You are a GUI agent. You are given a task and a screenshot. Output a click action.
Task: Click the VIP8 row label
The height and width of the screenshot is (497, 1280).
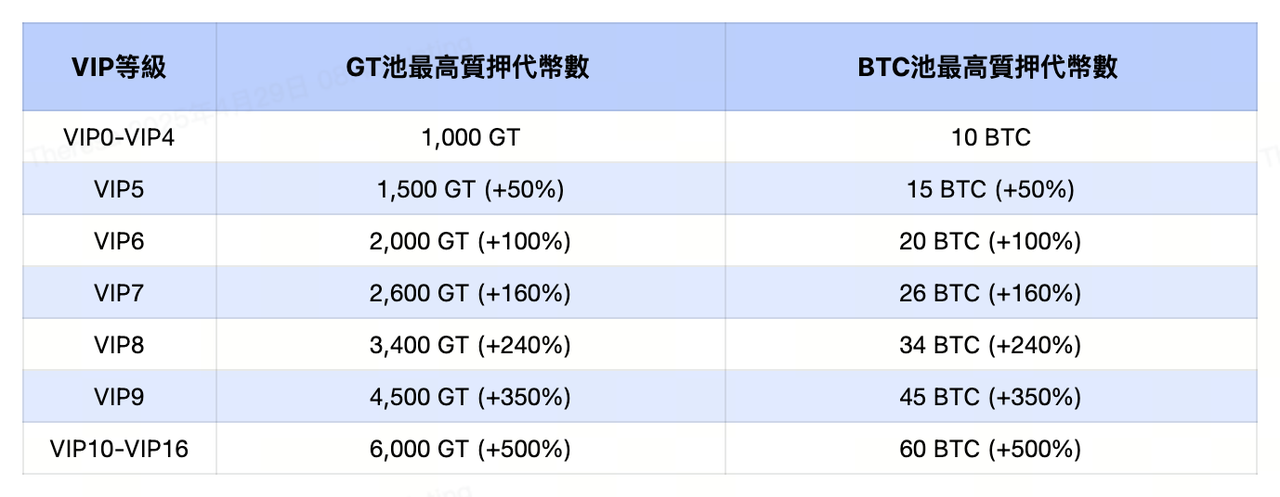point(119,345)
